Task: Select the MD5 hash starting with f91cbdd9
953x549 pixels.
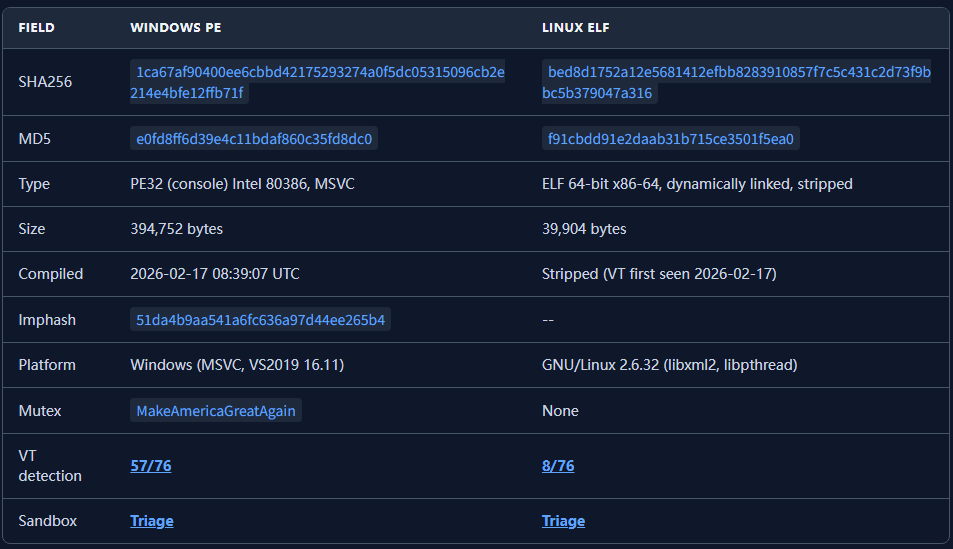Action: [x=670, y=139]
